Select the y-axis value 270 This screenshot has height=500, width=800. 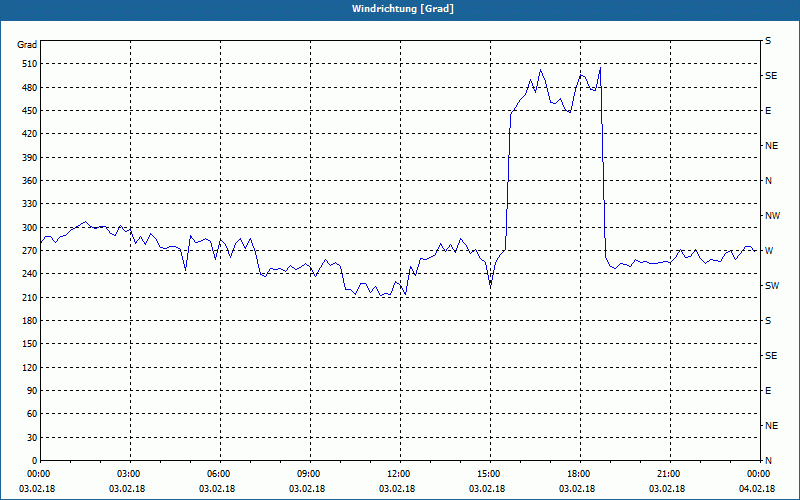coord(30,251)
